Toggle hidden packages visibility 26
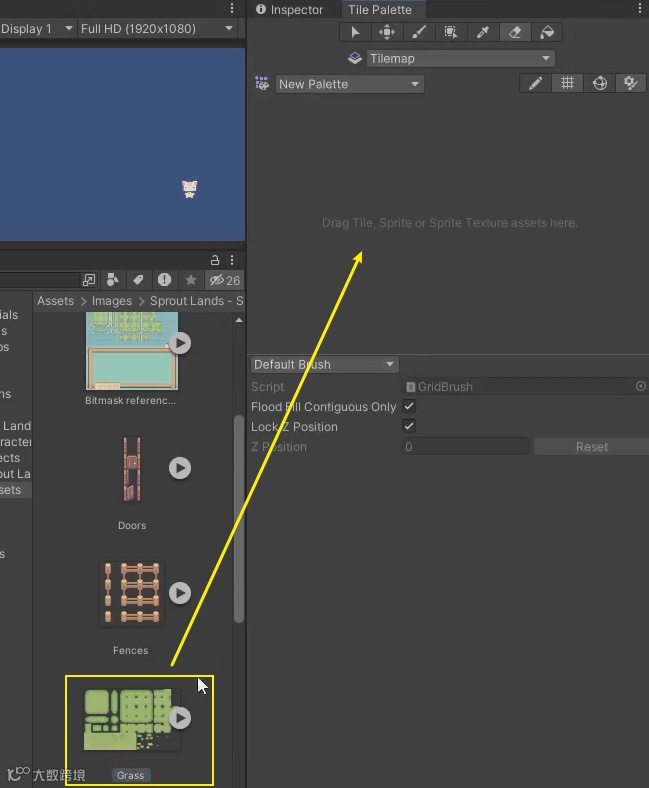This screenshot has width=649, height=788. pyautogui.click(x=225, y=280)
